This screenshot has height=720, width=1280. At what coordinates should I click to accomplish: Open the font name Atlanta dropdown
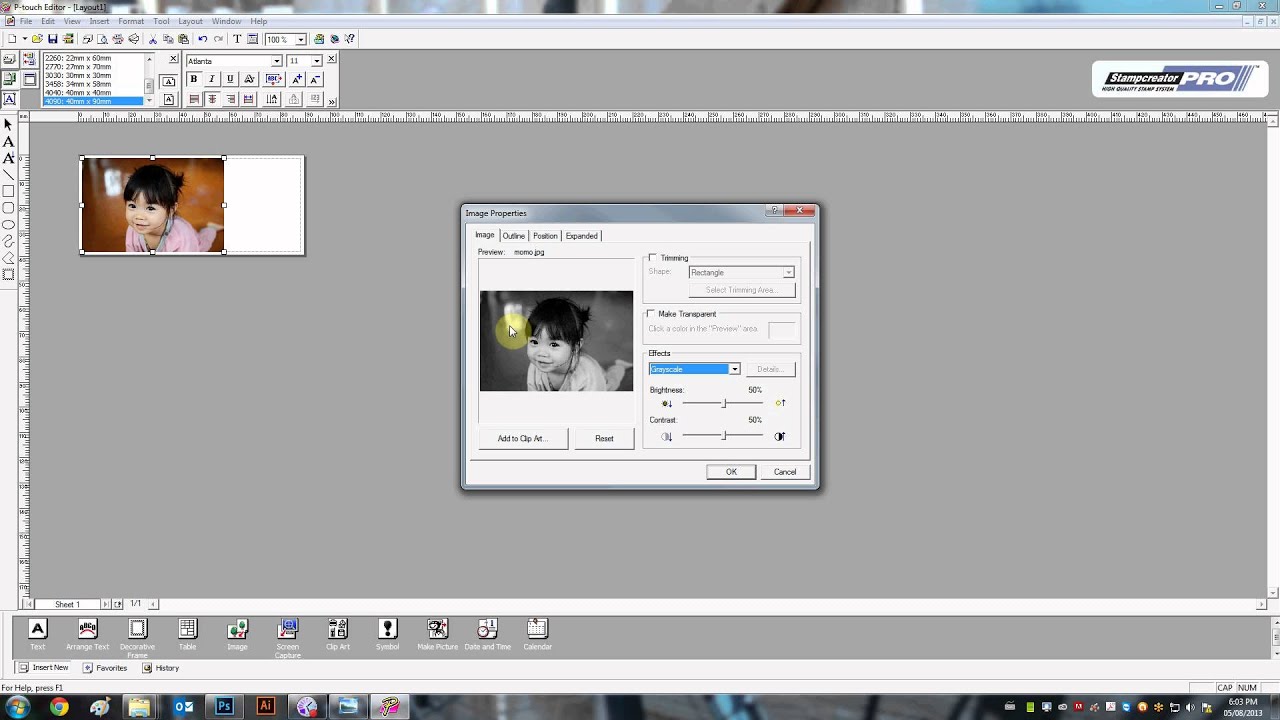coord(276,61)
